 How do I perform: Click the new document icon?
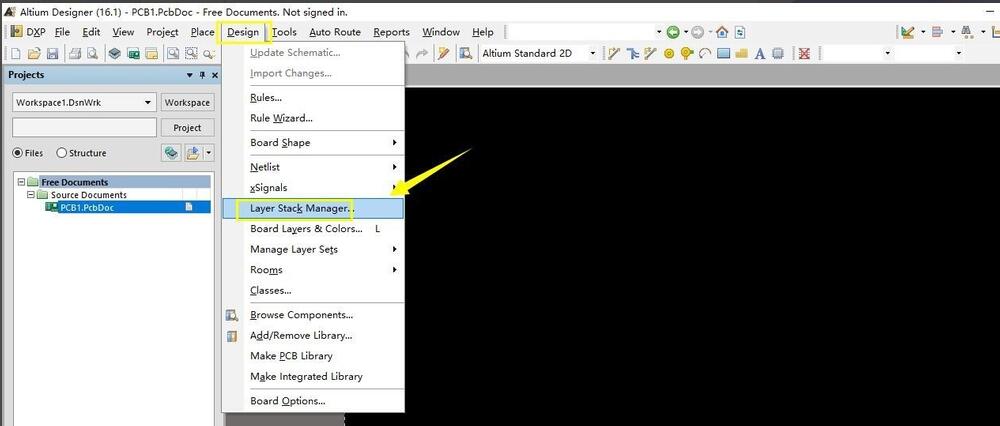[17, 54]
